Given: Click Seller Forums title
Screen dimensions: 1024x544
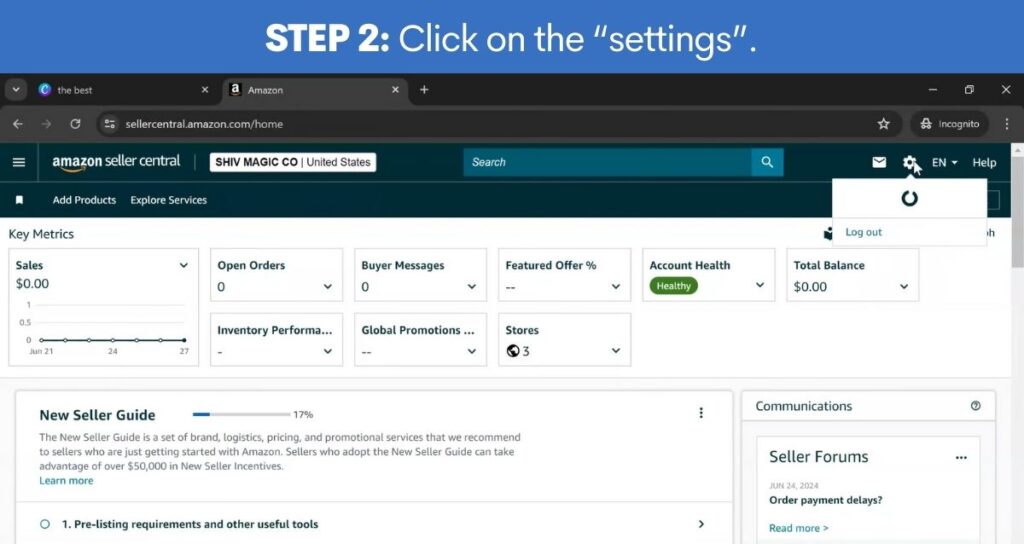Looking at the screenshot, I should pos(818,456).
